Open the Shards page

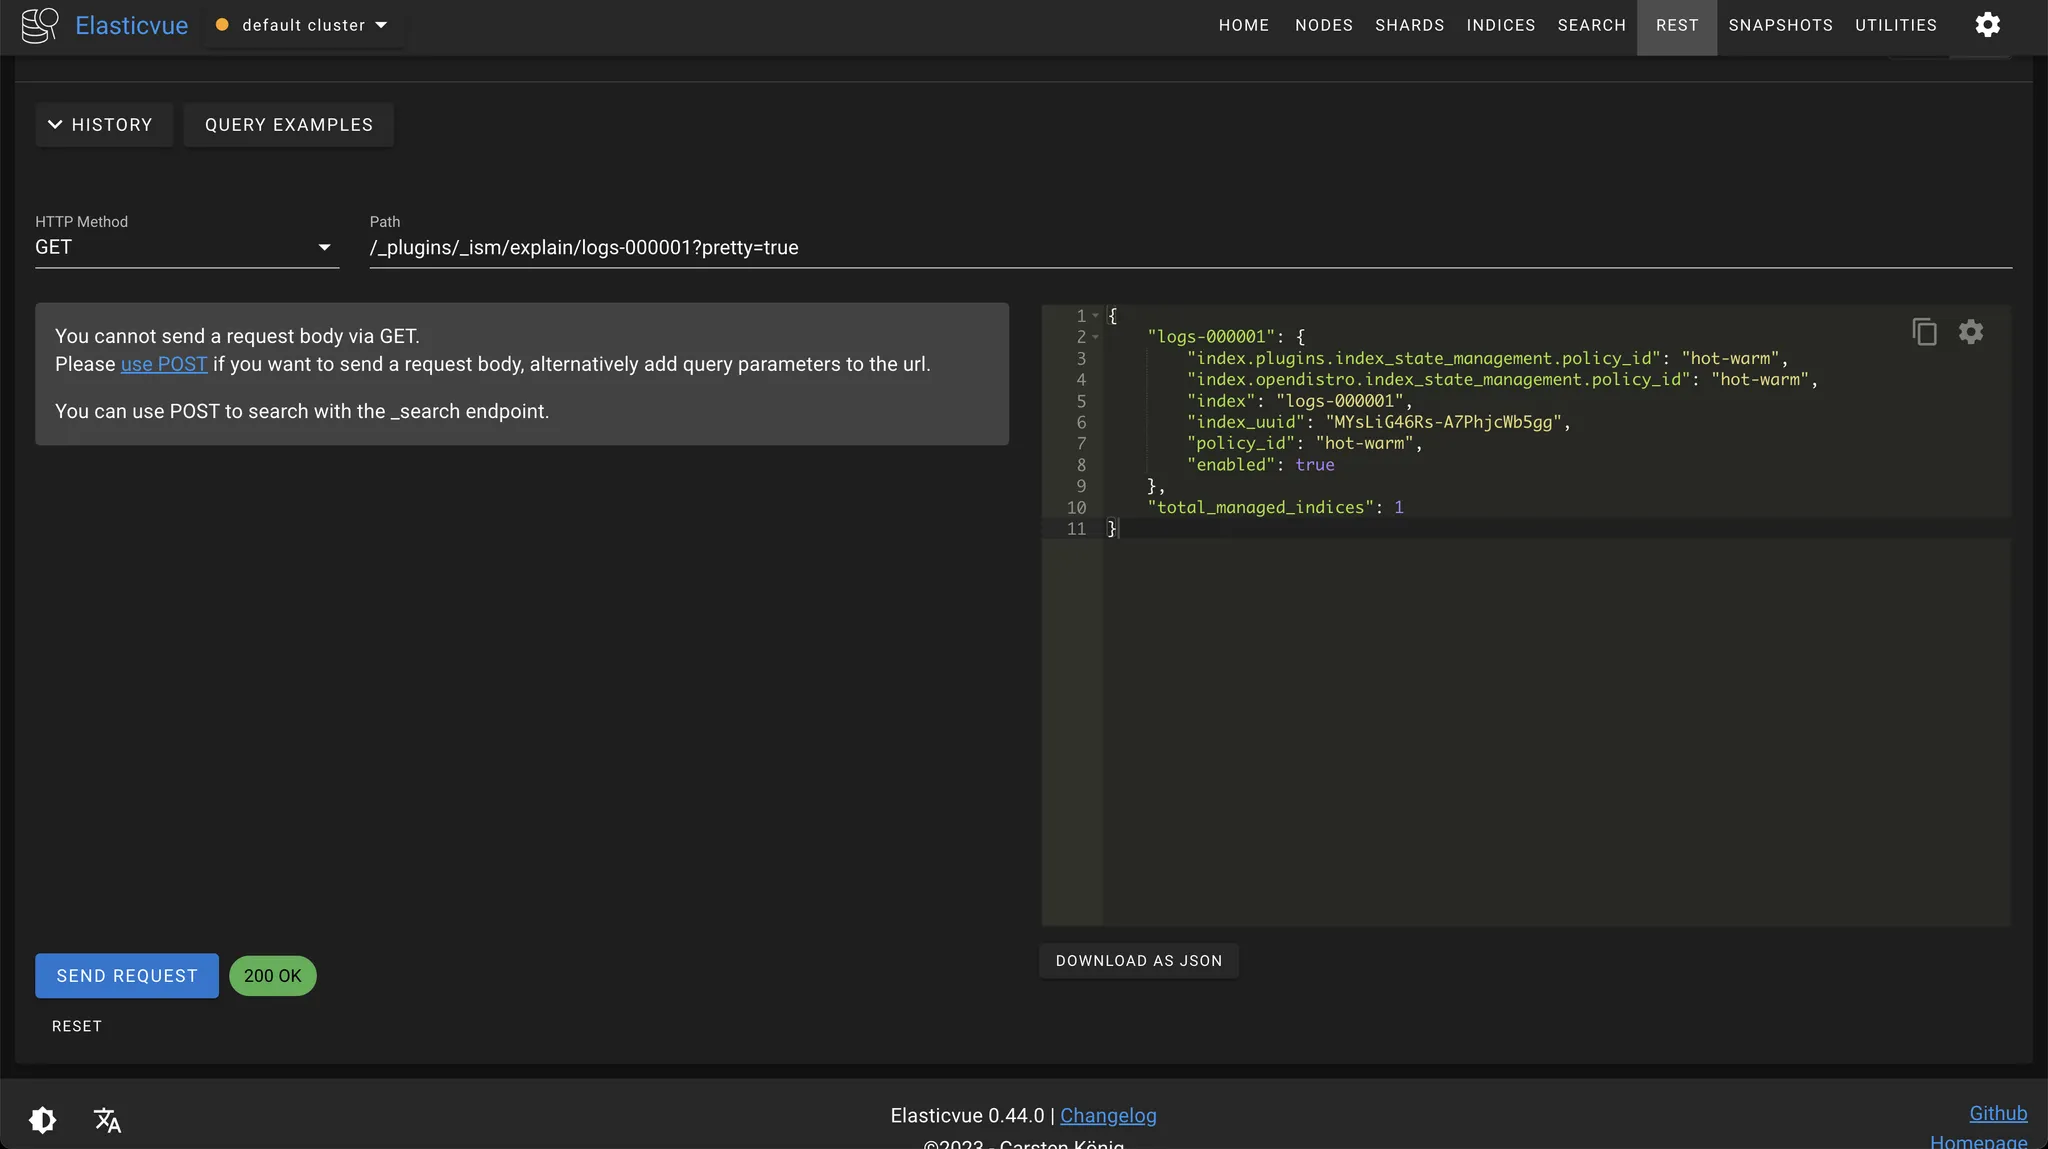click(1409, 25)
